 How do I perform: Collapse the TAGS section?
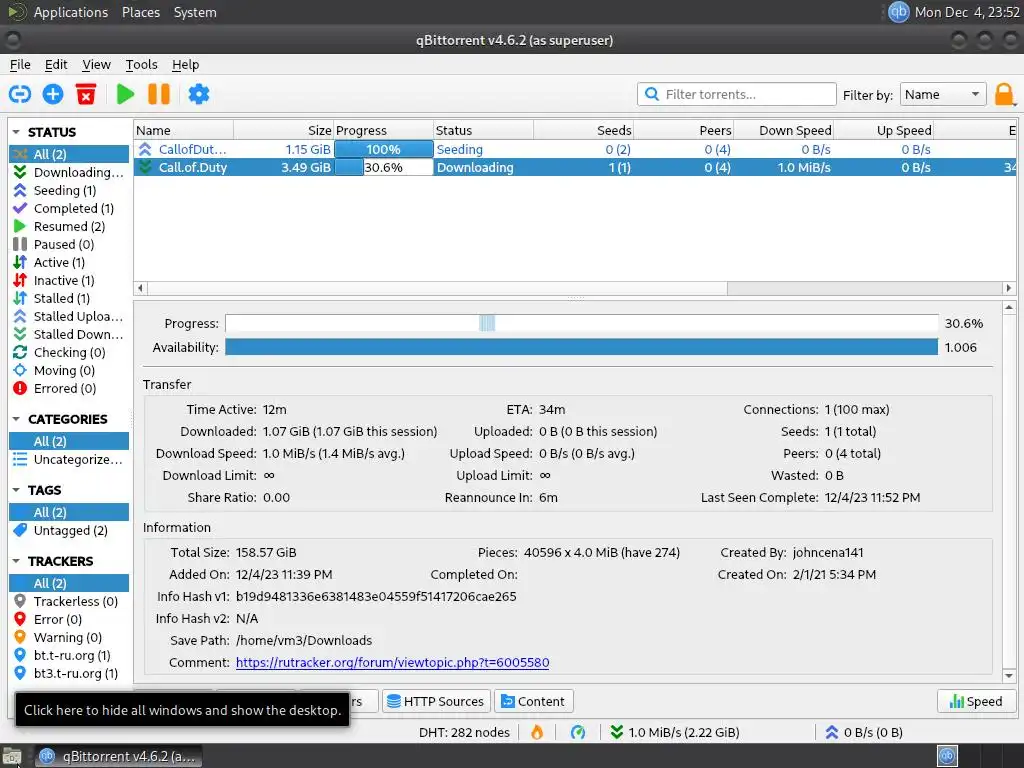(x=16, y=490)
